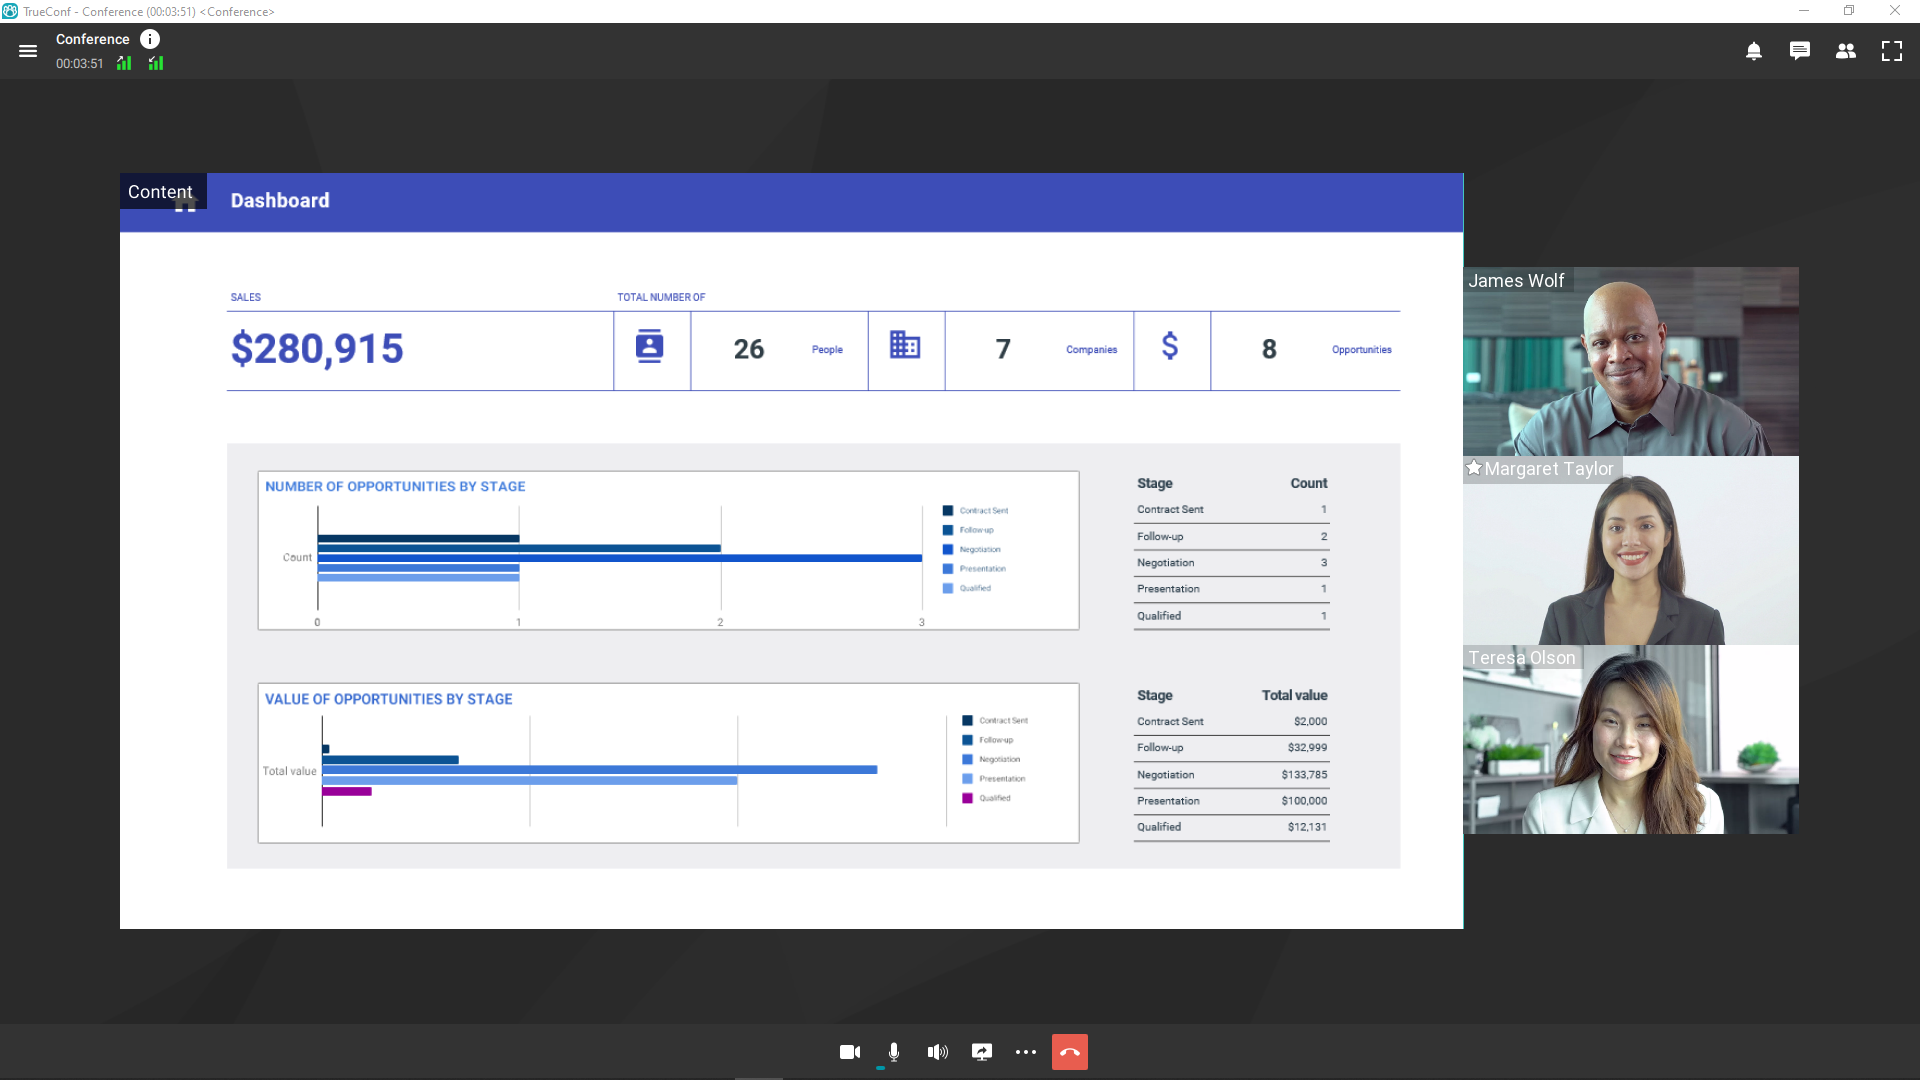Click the TrueConf logo in title bar
The width and height of the screenshot is (1920, 1080).
[10, 11]
